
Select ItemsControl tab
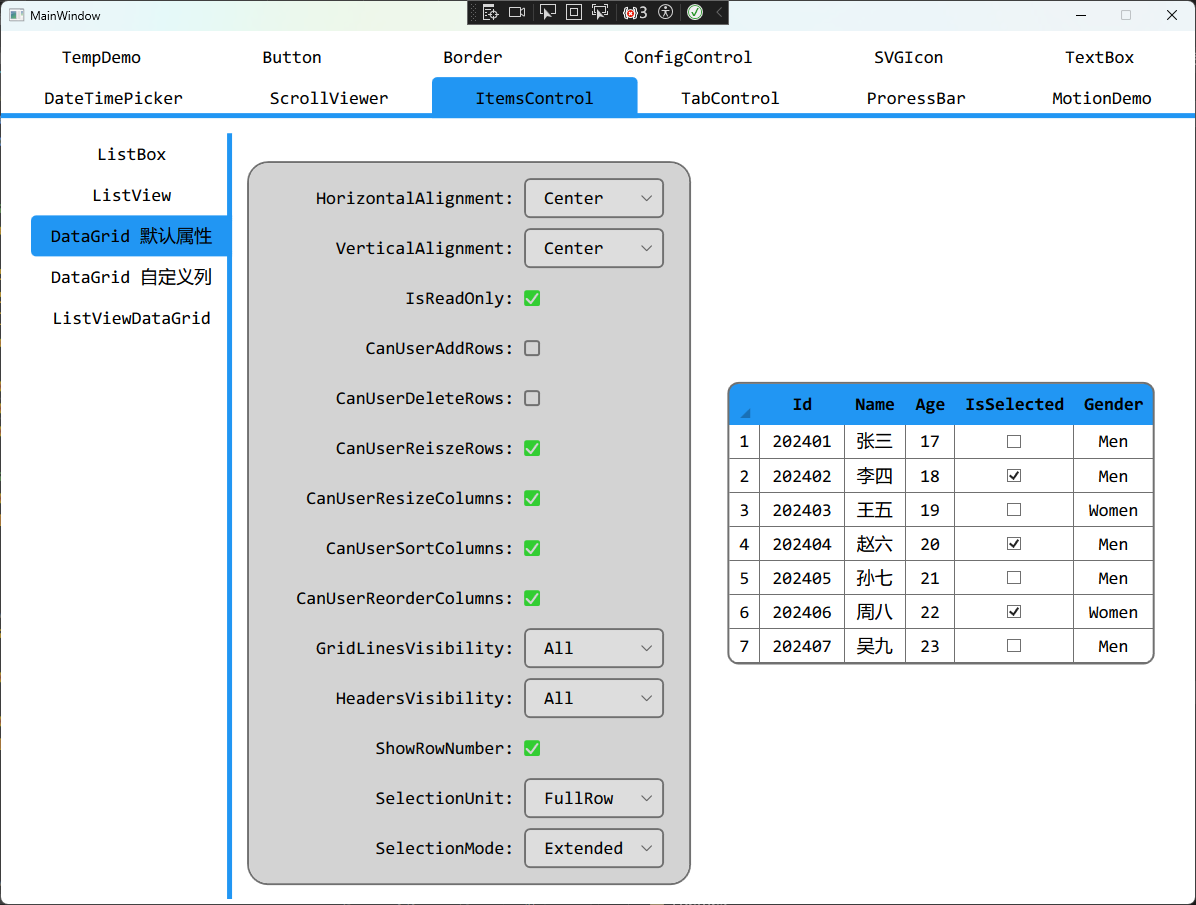pos(535,97)
